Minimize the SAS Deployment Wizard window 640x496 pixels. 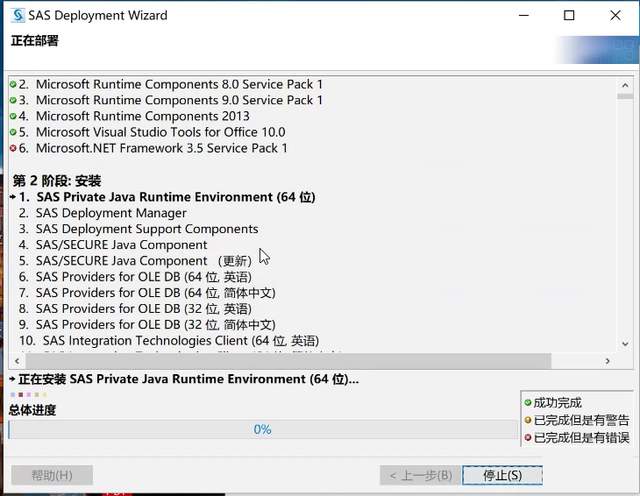524,16
